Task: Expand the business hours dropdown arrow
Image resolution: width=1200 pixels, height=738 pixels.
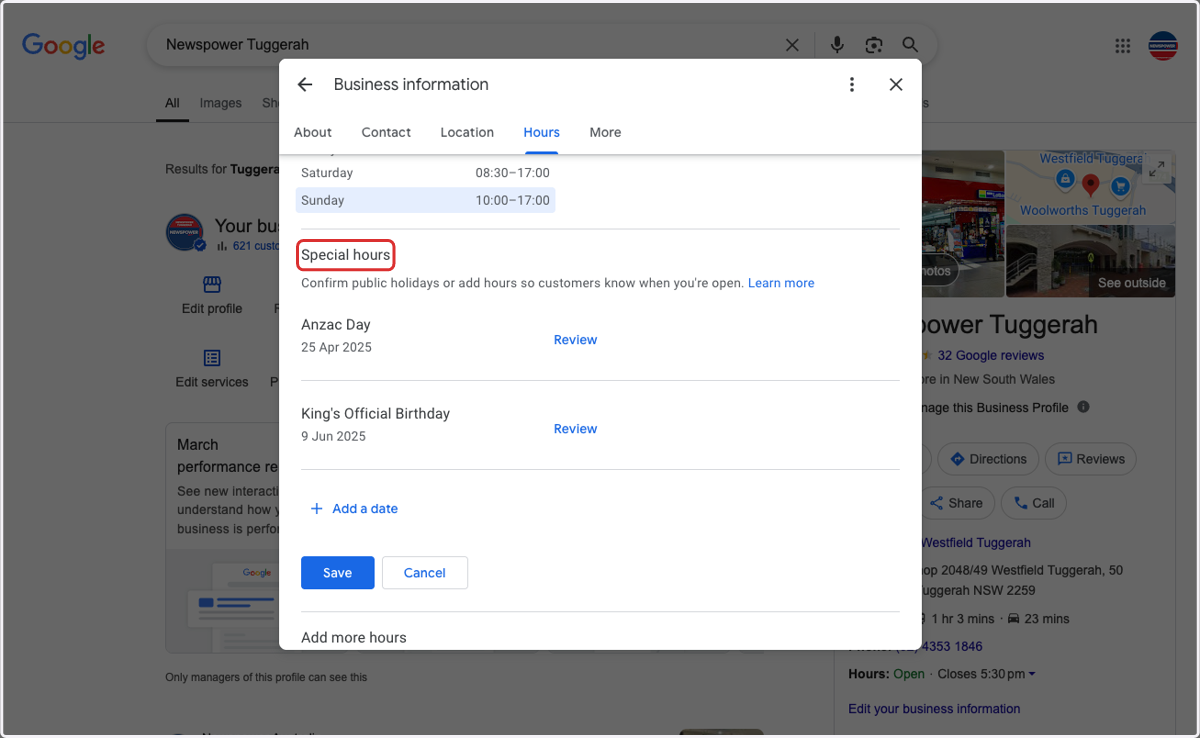Action: click(1032, 674)
